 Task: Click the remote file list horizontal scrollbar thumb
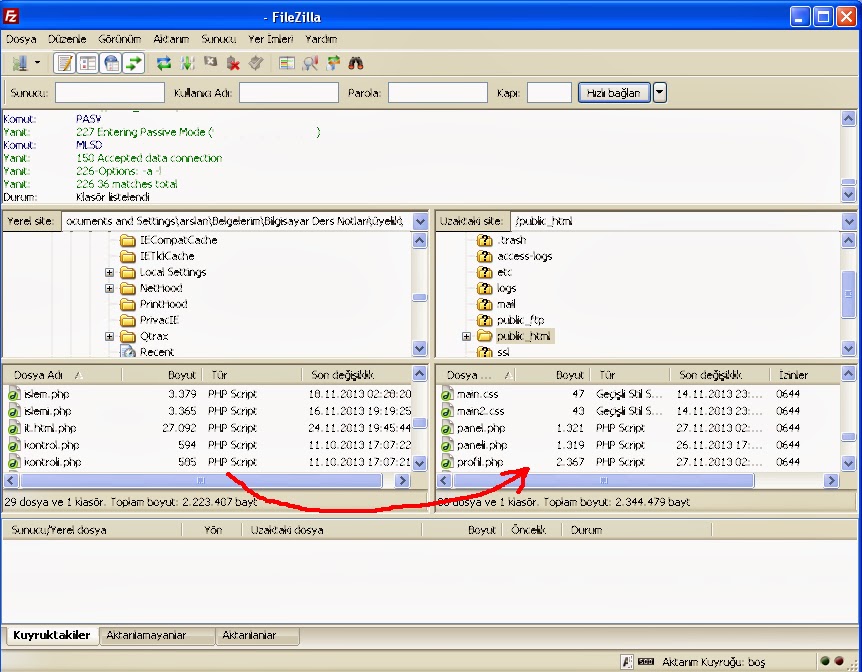pos(603,481)
